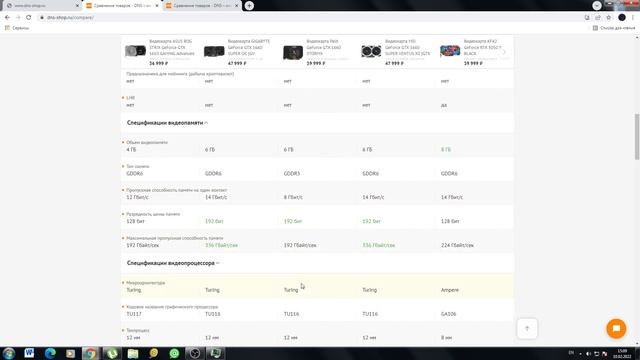Screen dimensions: 640x360
Task: Open the ASUS ROG STRIX GTX 1650 product thumbnail
Action: pos(136,51)
